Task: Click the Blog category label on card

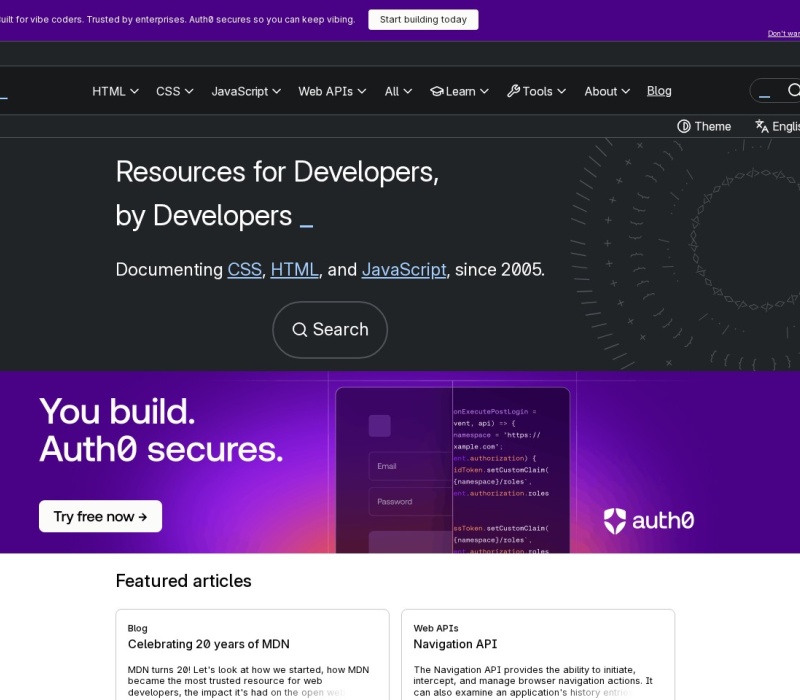Action: tap(137, 628)
